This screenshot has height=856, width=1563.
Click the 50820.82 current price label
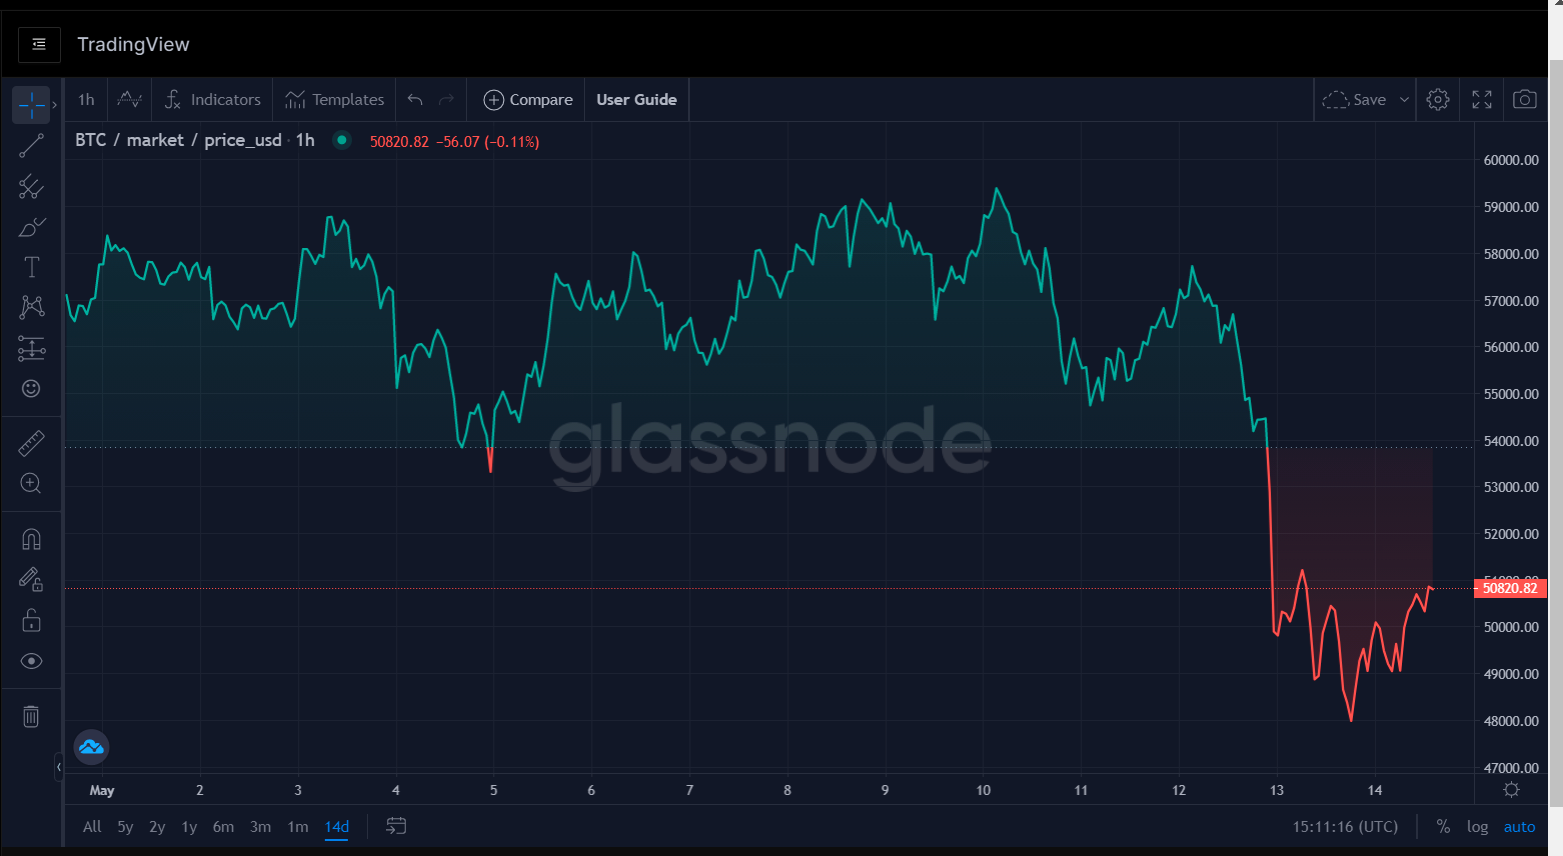coord(1510,588)
